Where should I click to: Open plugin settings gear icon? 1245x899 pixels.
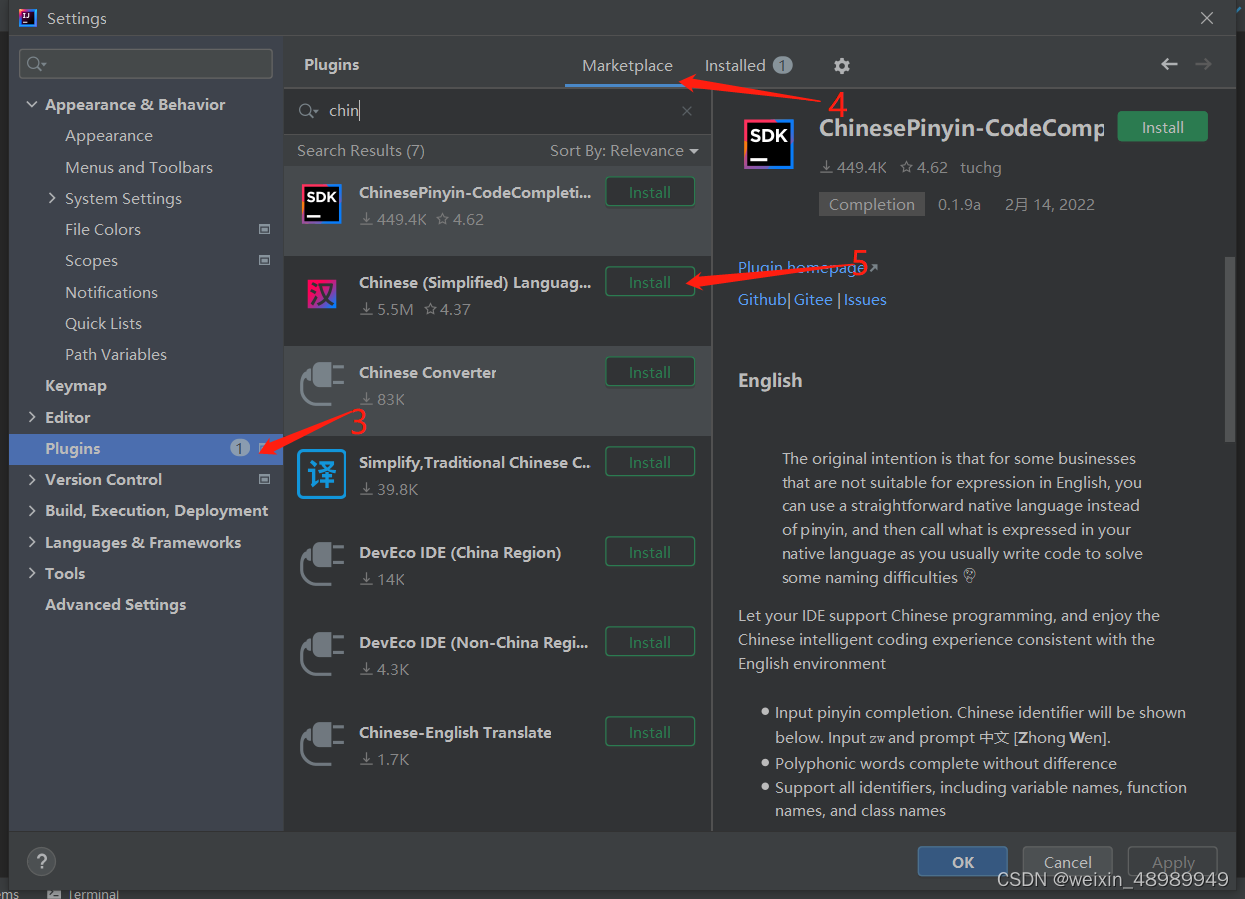[842, 66]
